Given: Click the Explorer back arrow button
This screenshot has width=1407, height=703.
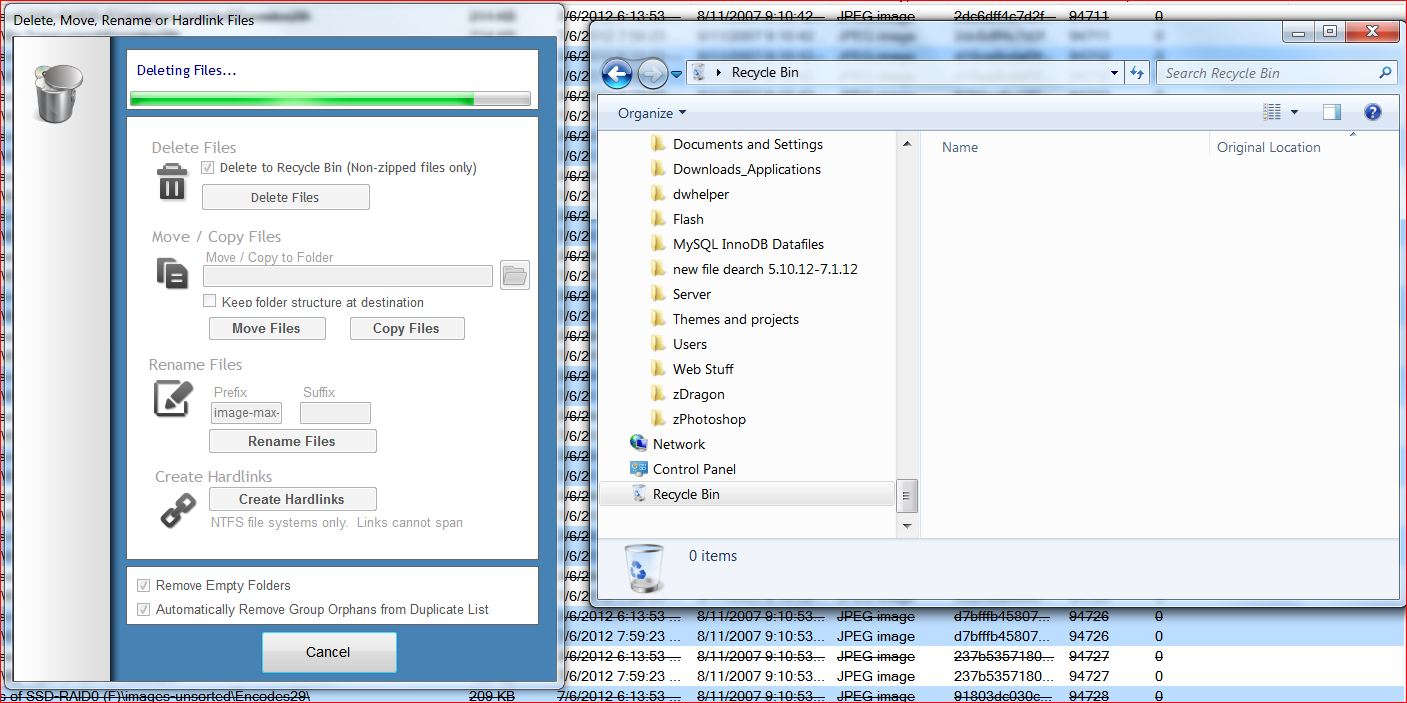Looking at the screenshot, I should point(617,73).
